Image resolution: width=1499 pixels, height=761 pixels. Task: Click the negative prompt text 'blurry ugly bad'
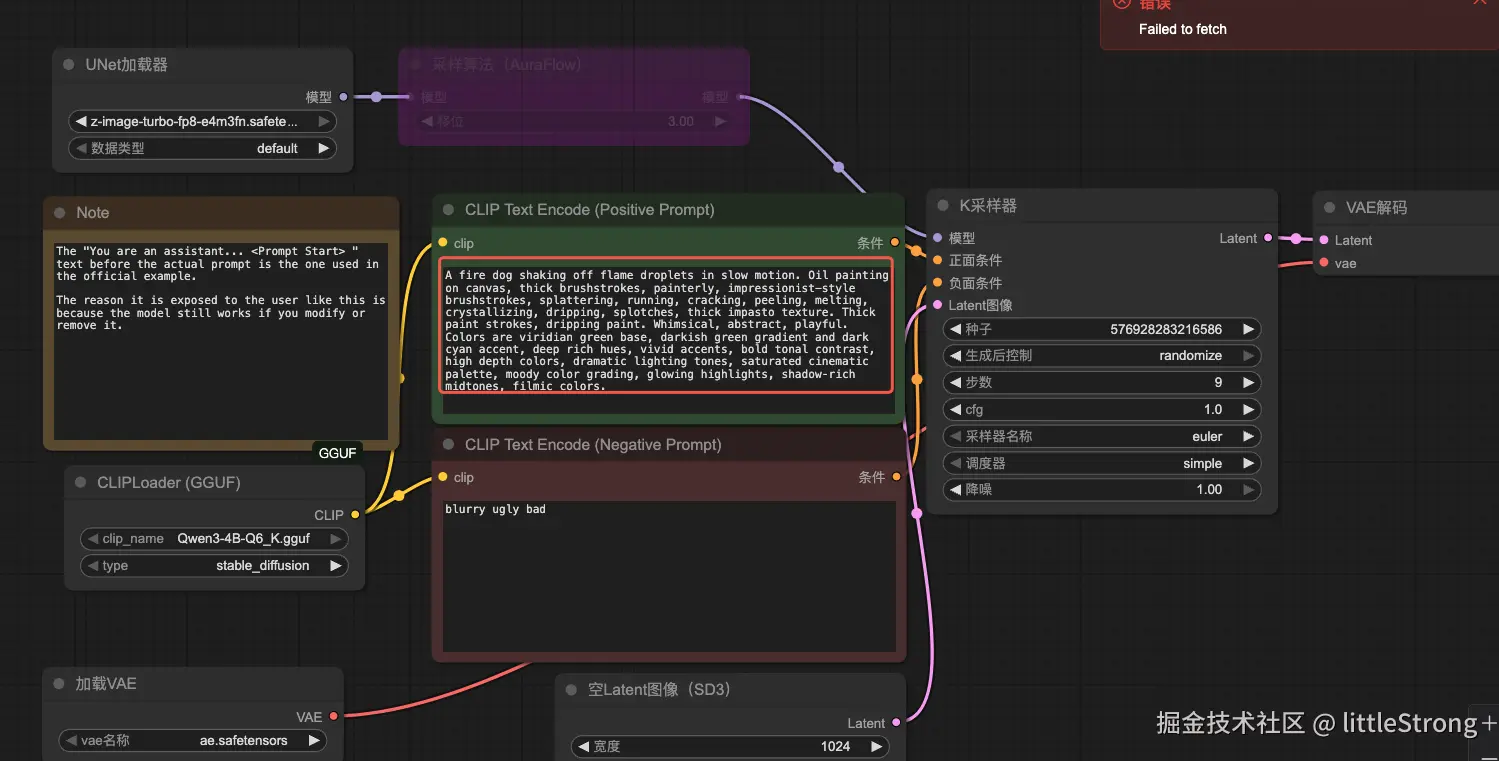[x=495, y=509]
